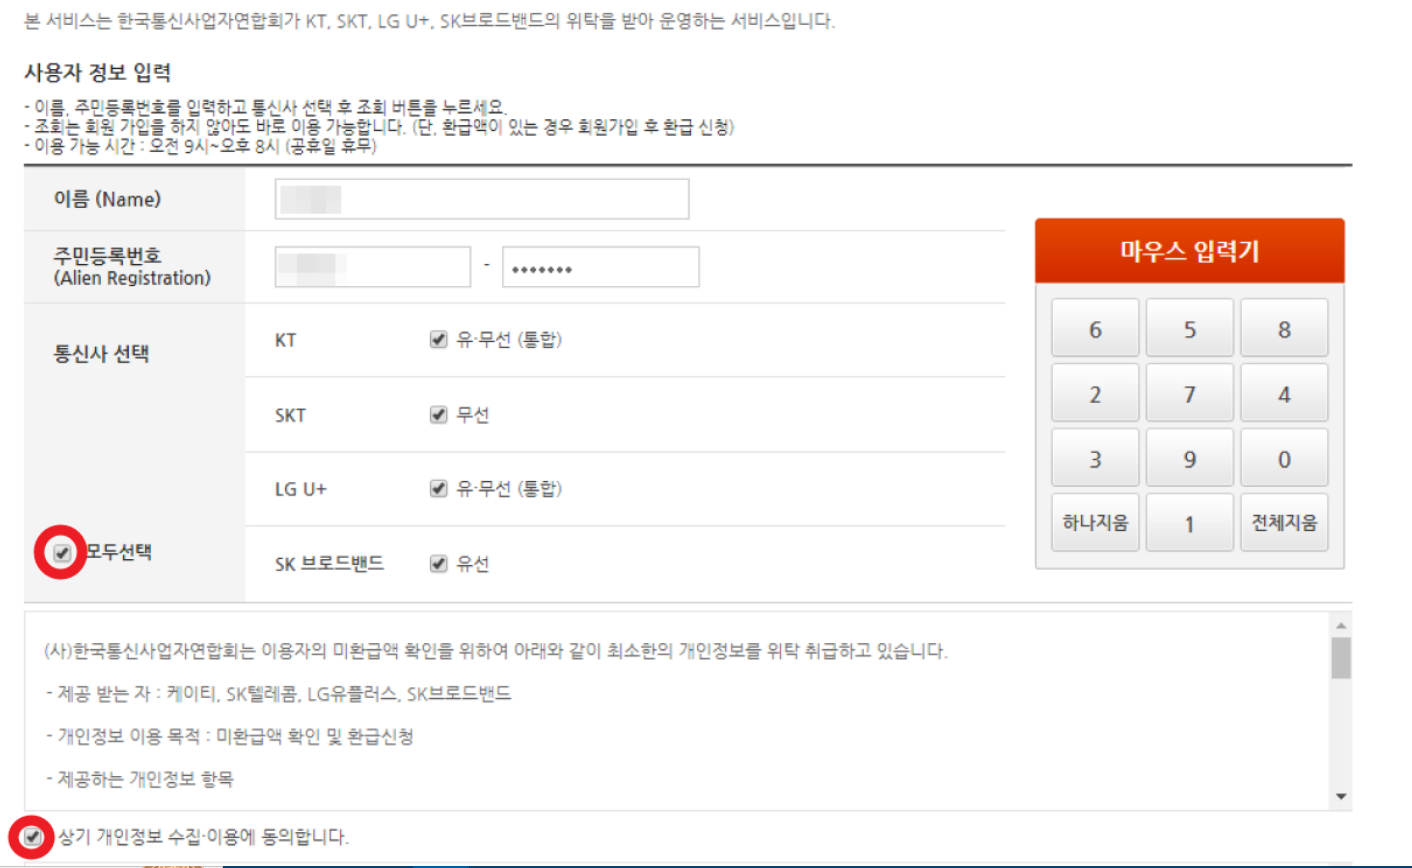Click the privacy text scrollbar down arrow
Viewport: 1412px width, 868px height.
(x=1341, y=797)
